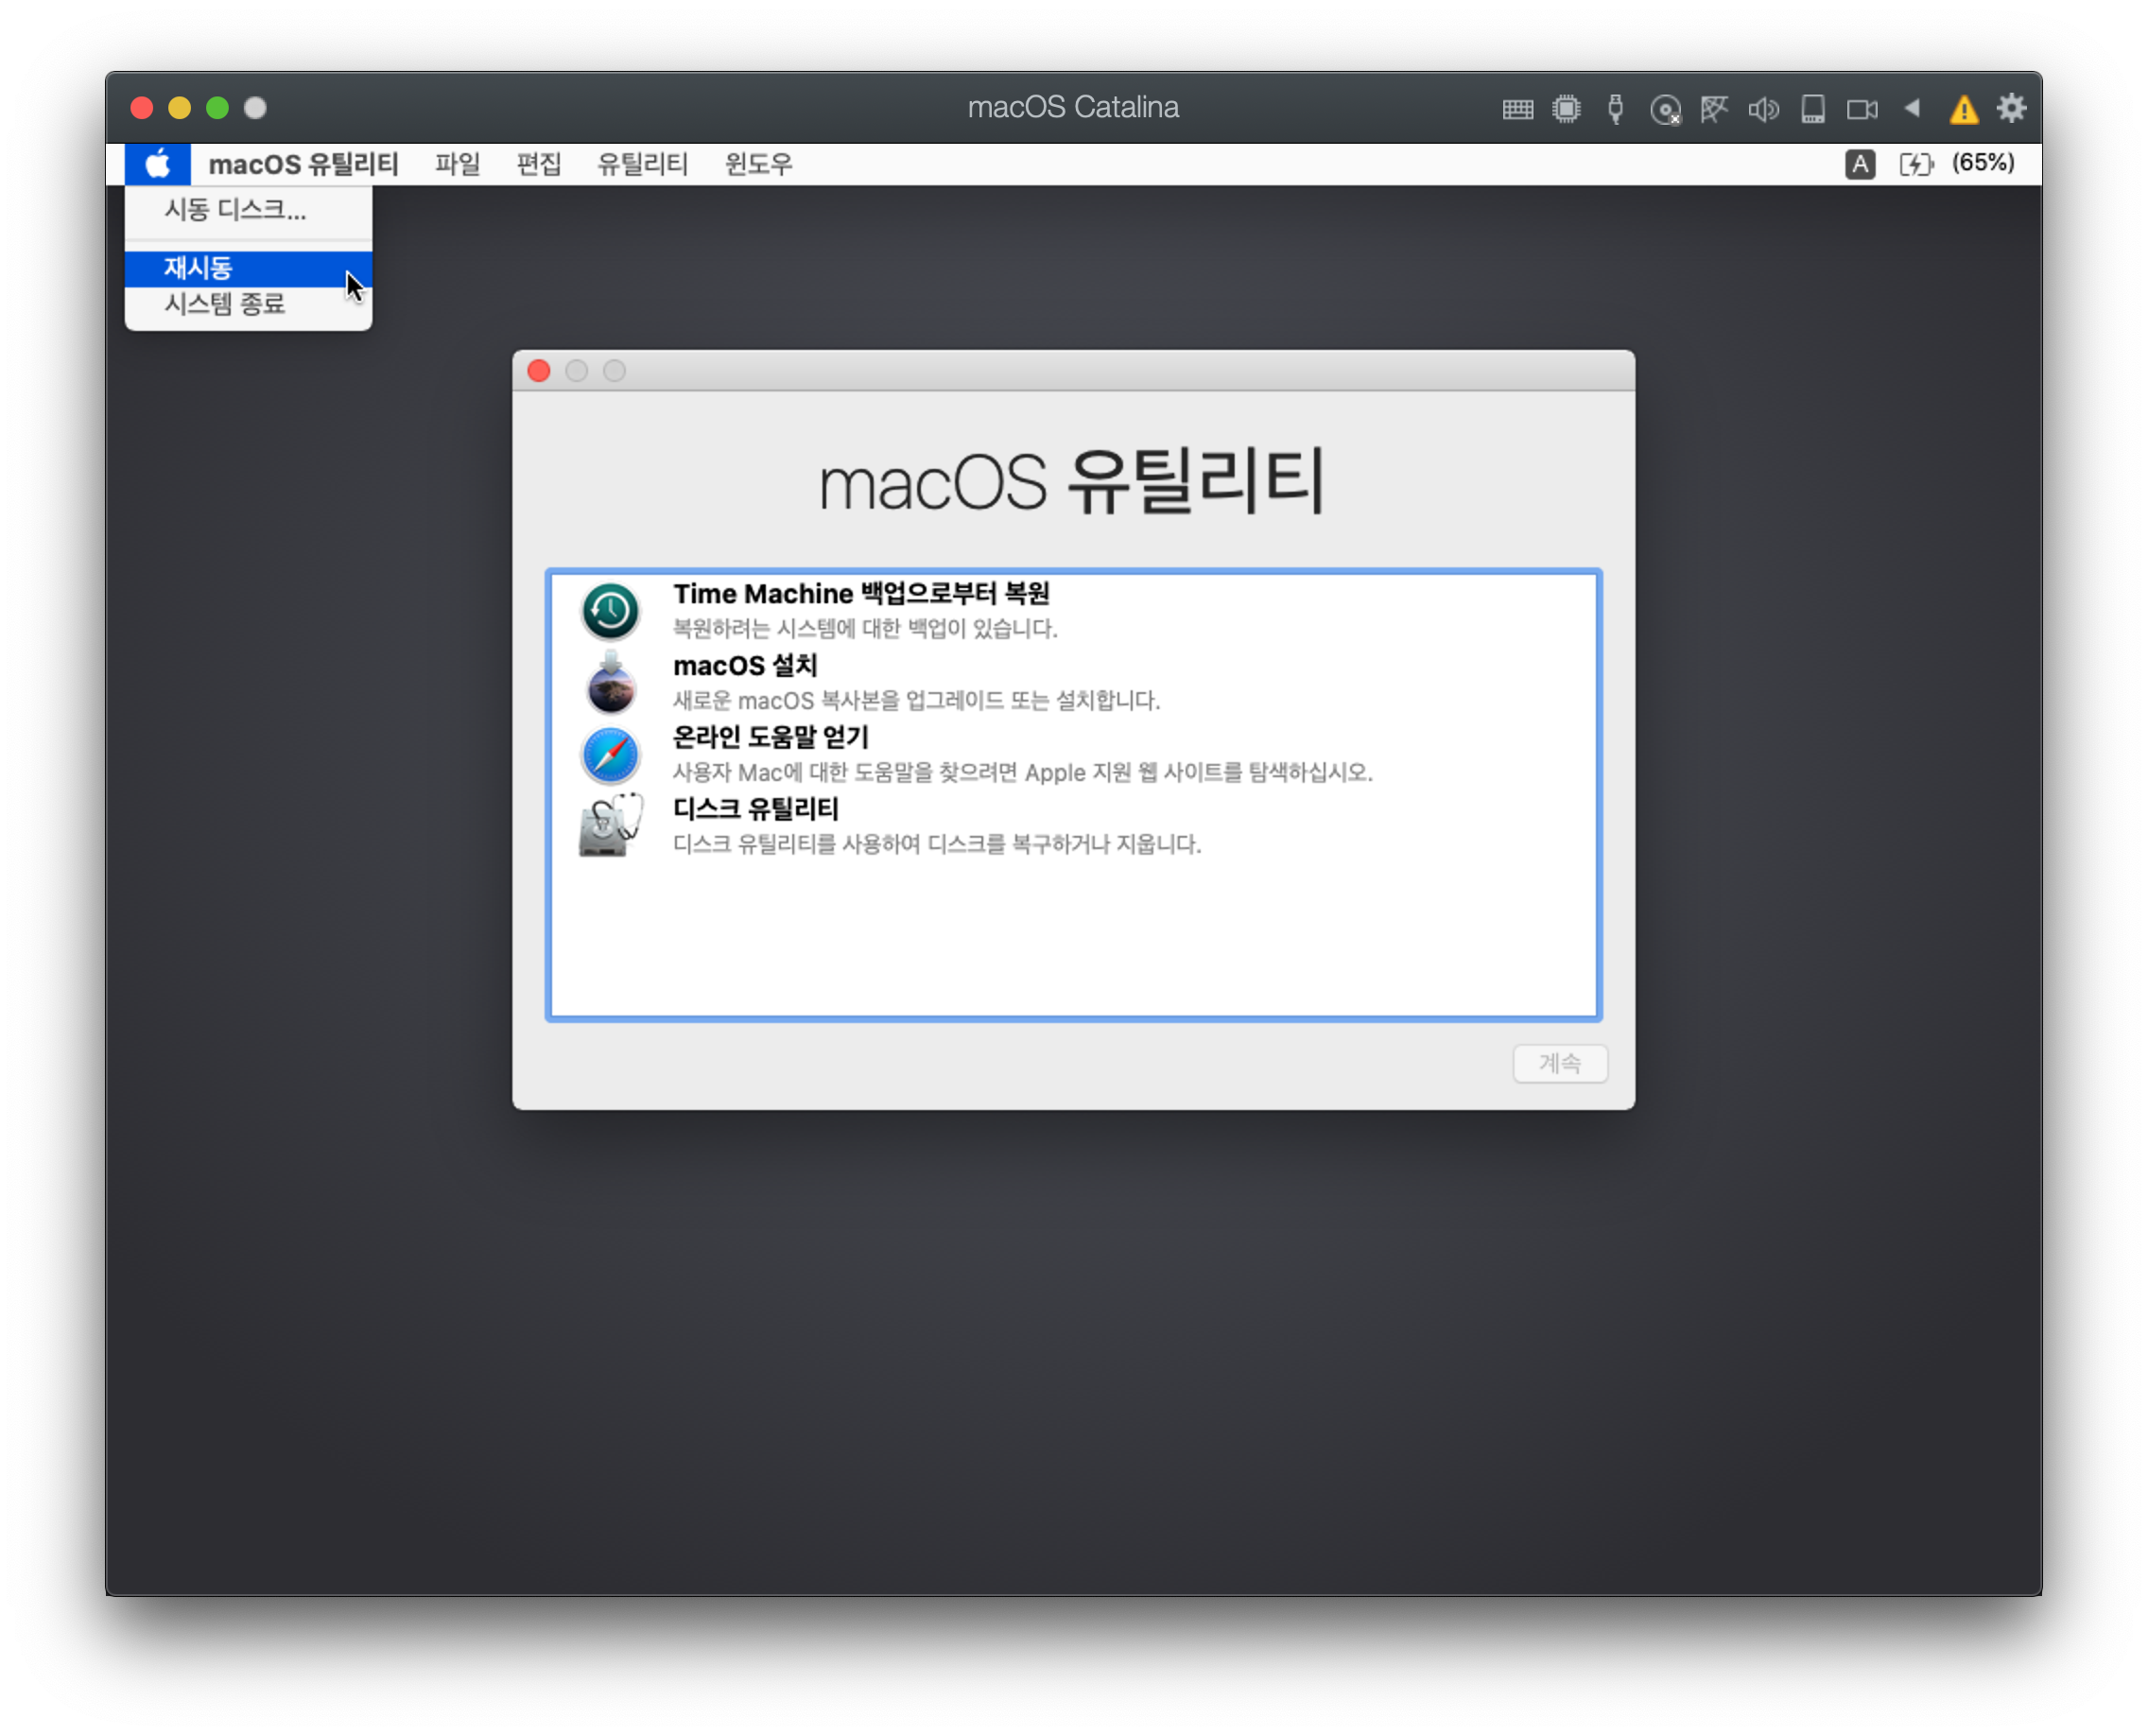This screenshot has width=2148, height=1736.
Task: Click the yellow minimize button of the macOS Catalina window
Action: (180, 108)
